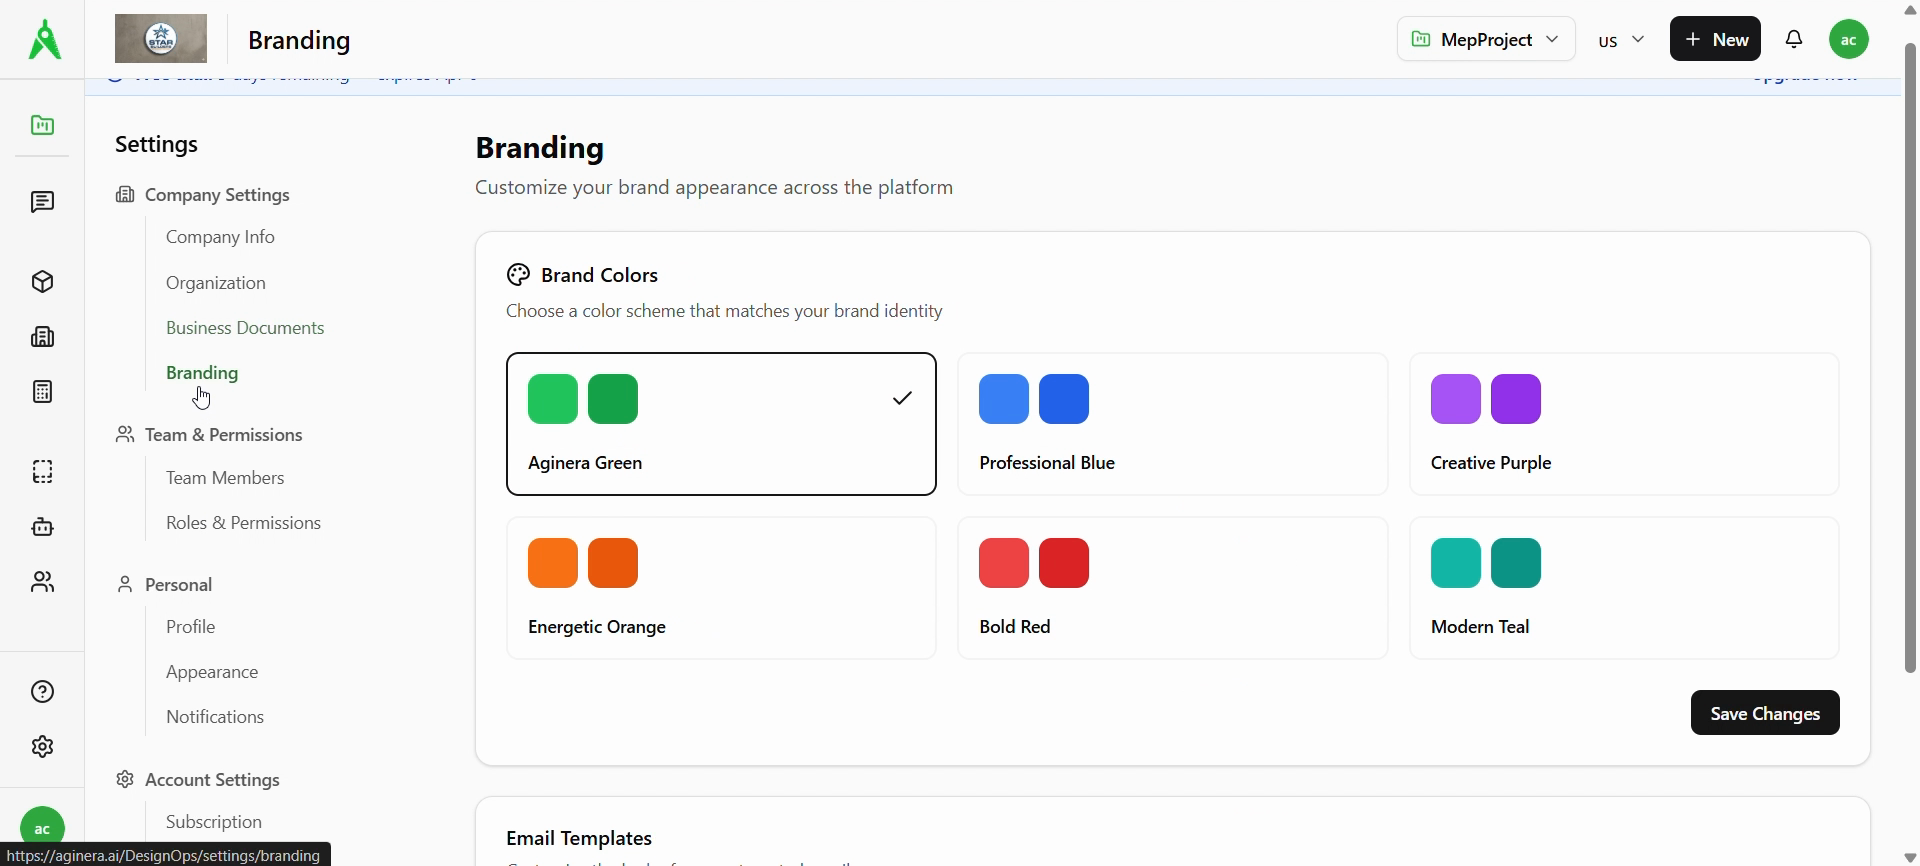Image resolution: width=1920 pixels, height=866 pixels.
Task: Click the calculator sidebar icon
Action: (x=42, y=392)
